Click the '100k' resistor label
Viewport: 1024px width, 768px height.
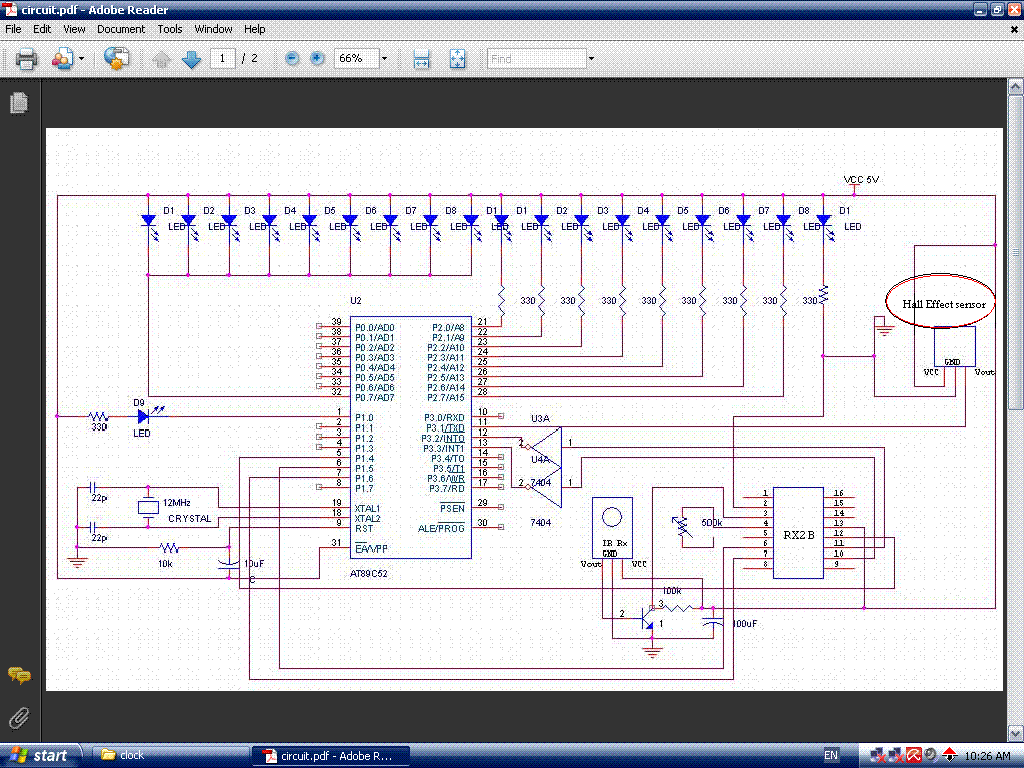click(x=672, y=591)
